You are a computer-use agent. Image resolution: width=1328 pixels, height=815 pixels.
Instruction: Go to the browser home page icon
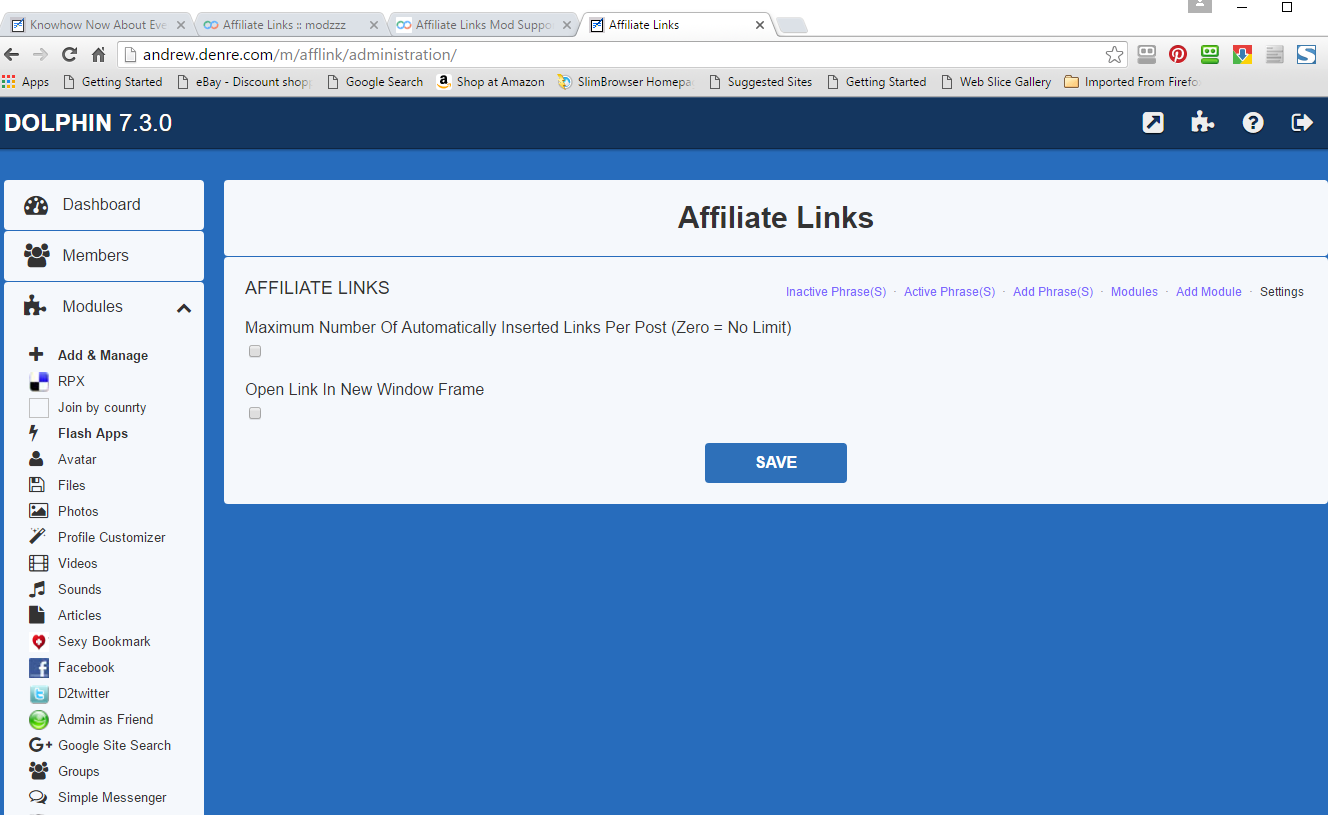click(98, 55)
